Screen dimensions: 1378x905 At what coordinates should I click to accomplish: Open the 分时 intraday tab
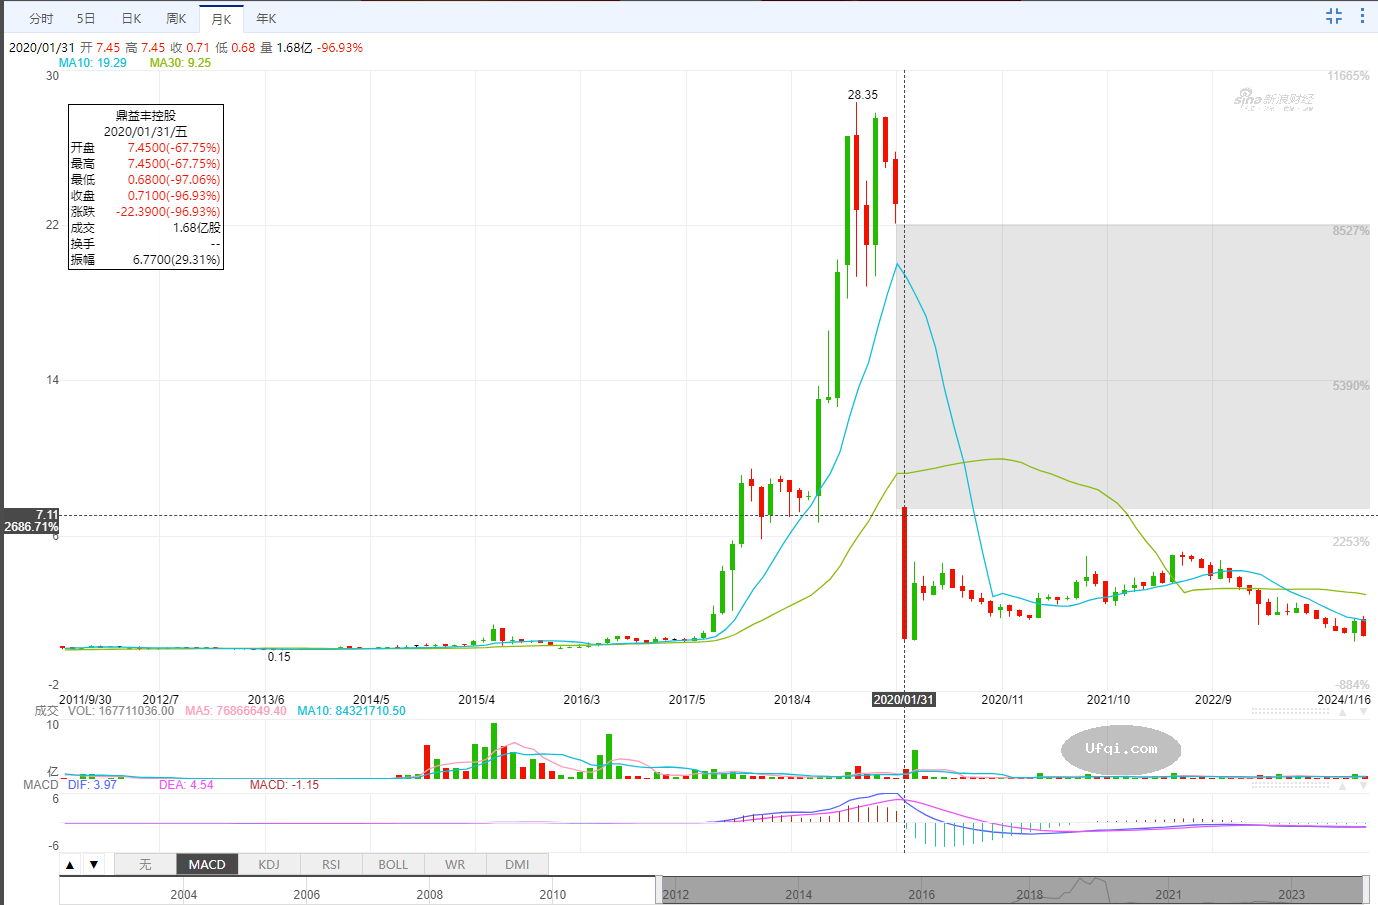pyautogui.click(x=41, y=19)
